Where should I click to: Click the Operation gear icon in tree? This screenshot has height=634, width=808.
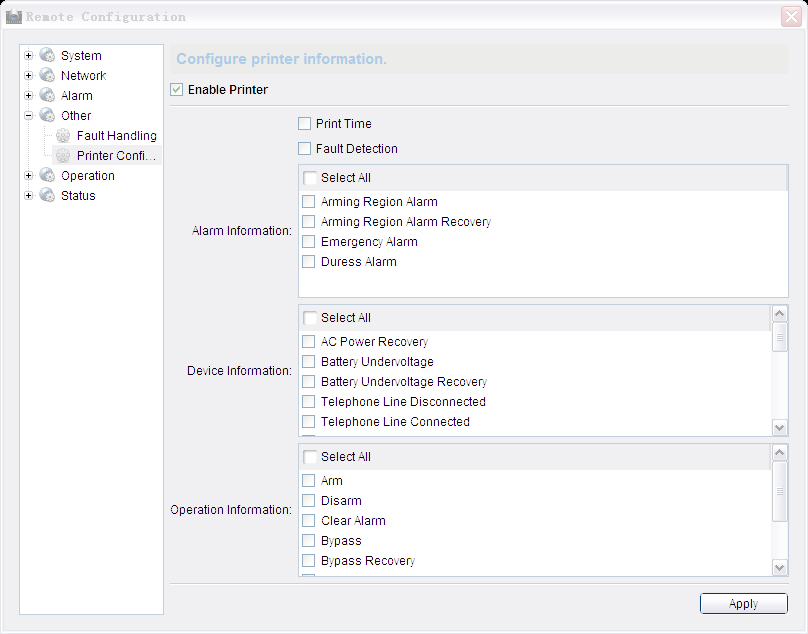[47, 176]
